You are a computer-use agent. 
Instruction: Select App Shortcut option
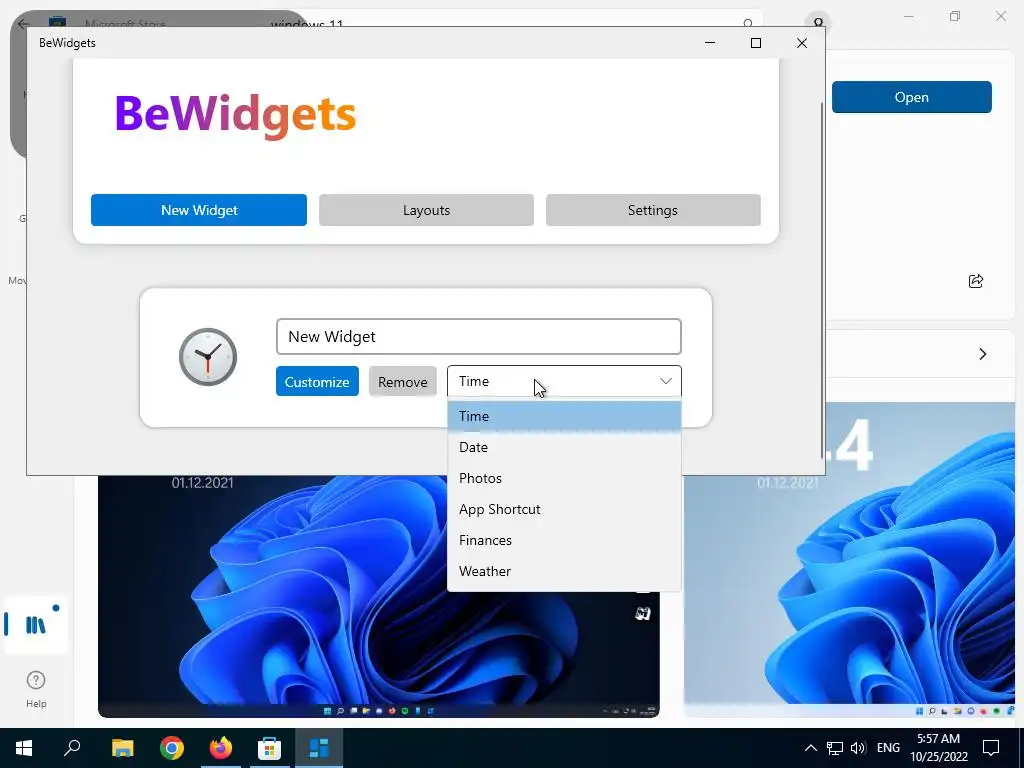point(564,509)
